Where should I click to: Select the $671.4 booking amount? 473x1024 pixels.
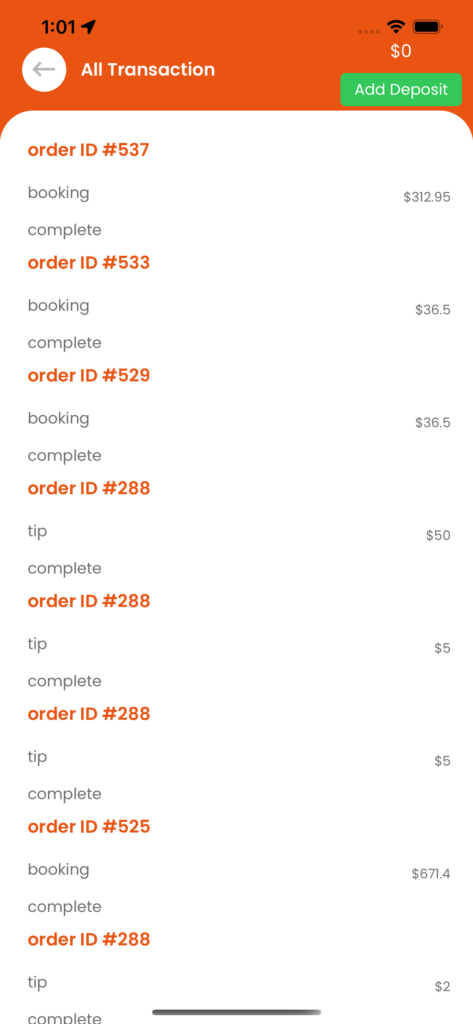tap(431, 874)
